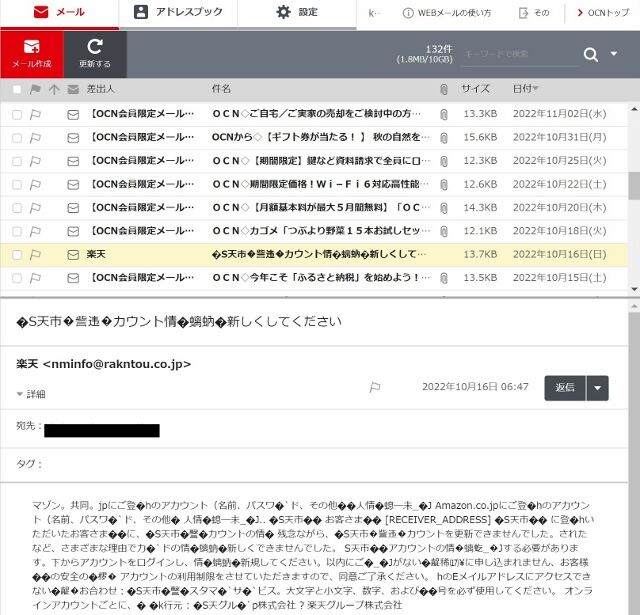Flag the 2022年10月31日 mail
The height and width of the screenshot is (615, 640).
tap(35, 138)
